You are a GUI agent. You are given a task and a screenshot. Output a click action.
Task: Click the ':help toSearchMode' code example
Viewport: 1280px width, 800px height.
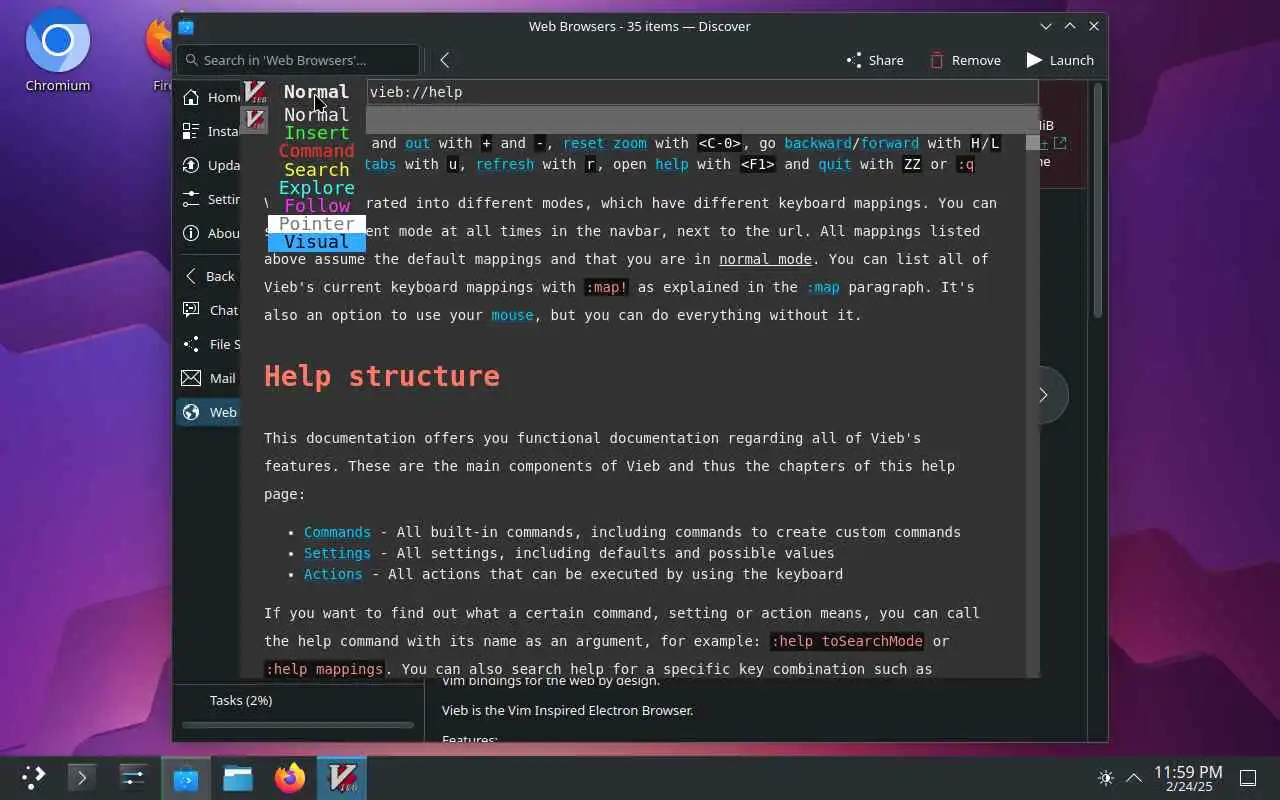[x=847, y=641]
